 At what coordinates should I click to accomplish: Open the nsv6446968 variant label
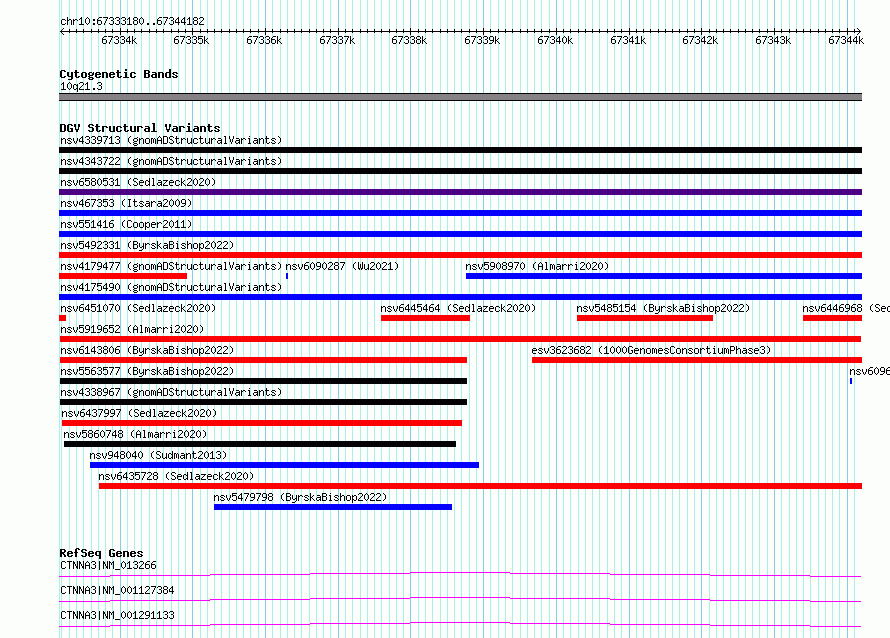pos(846,308)
